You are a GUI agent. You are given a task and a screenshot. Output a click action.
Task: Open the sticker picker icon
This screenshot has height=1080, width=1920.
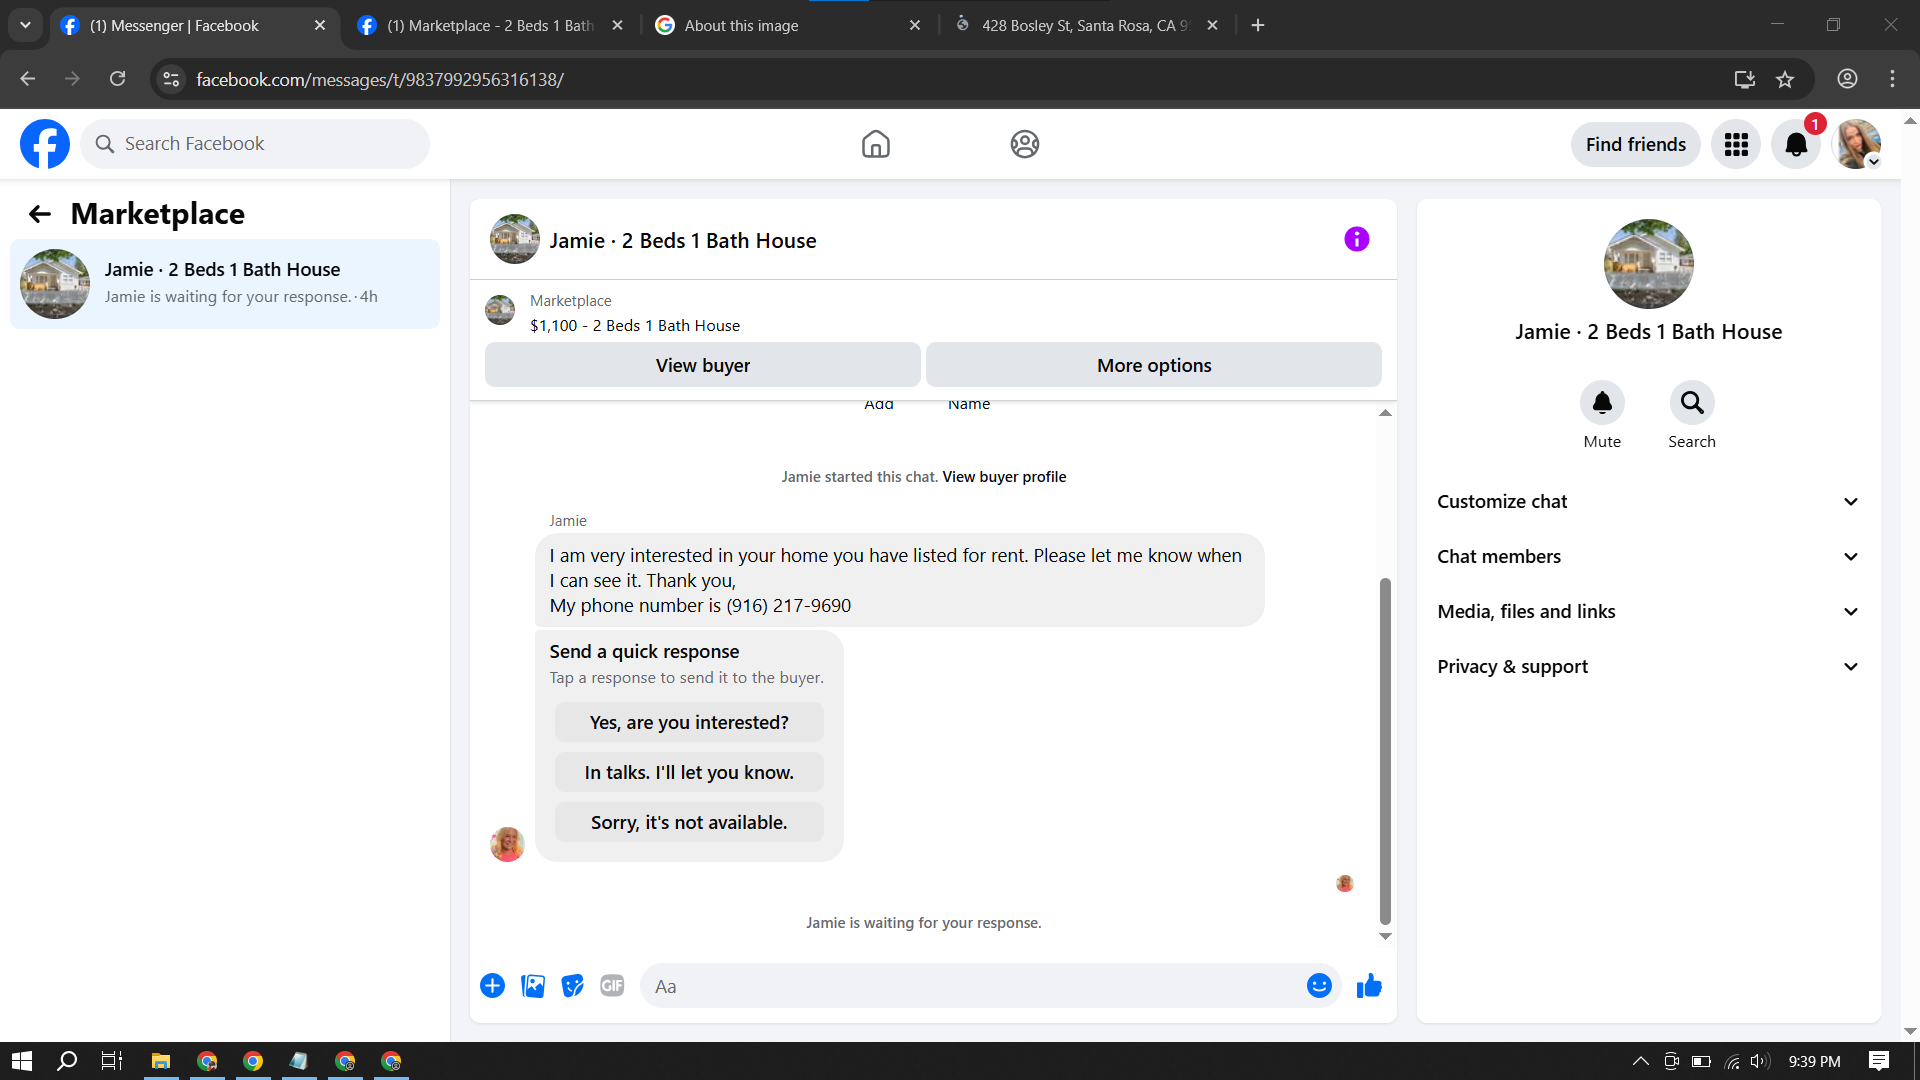point(572,986)
